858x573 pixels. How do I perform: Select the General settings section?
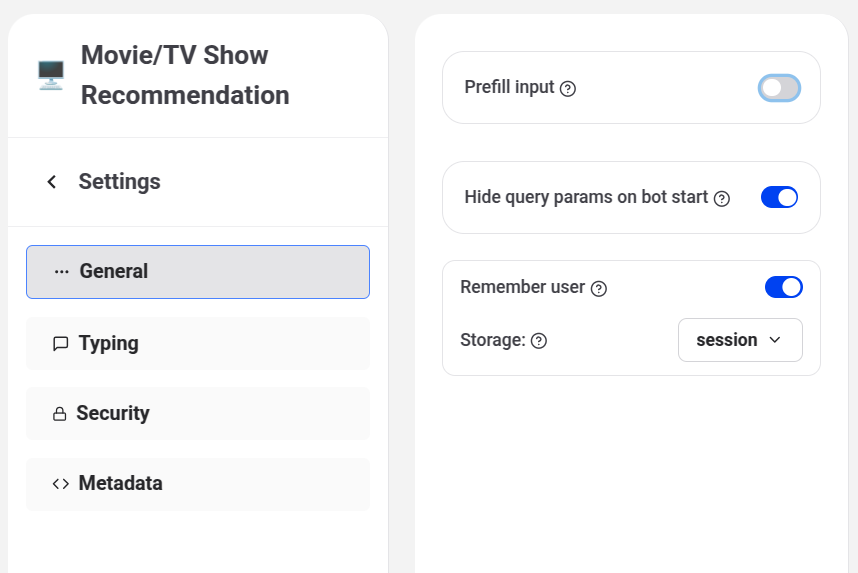coord(198,272)
